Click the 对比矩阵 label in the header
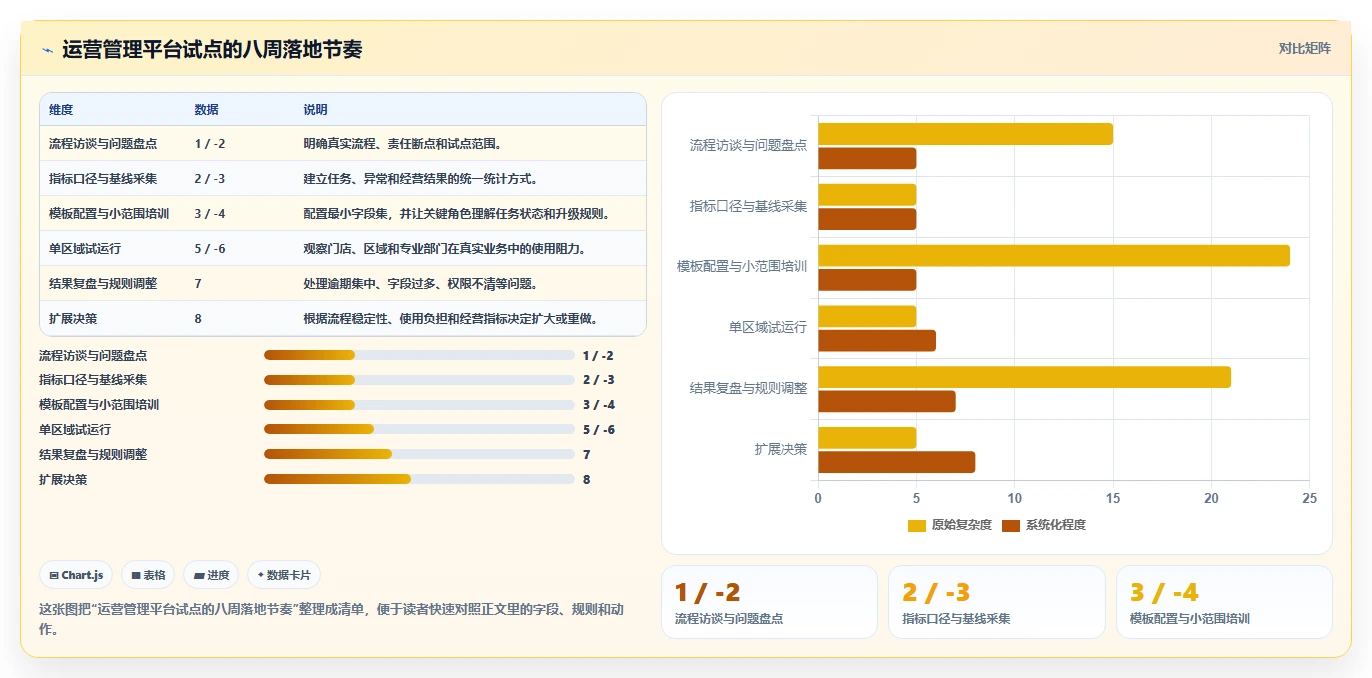The height and width of the screenshot is (678, 1372). 1304,48
